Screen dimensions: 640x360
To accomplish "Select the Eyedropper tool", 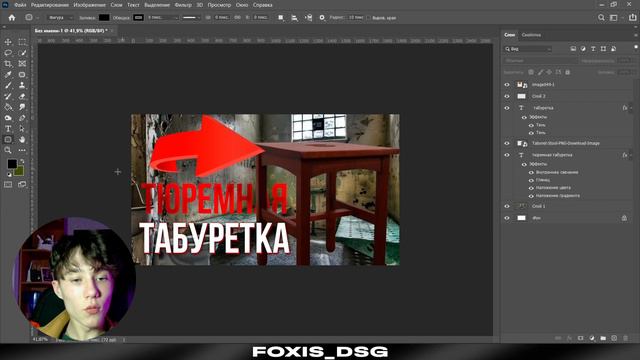I will [8, 75].
